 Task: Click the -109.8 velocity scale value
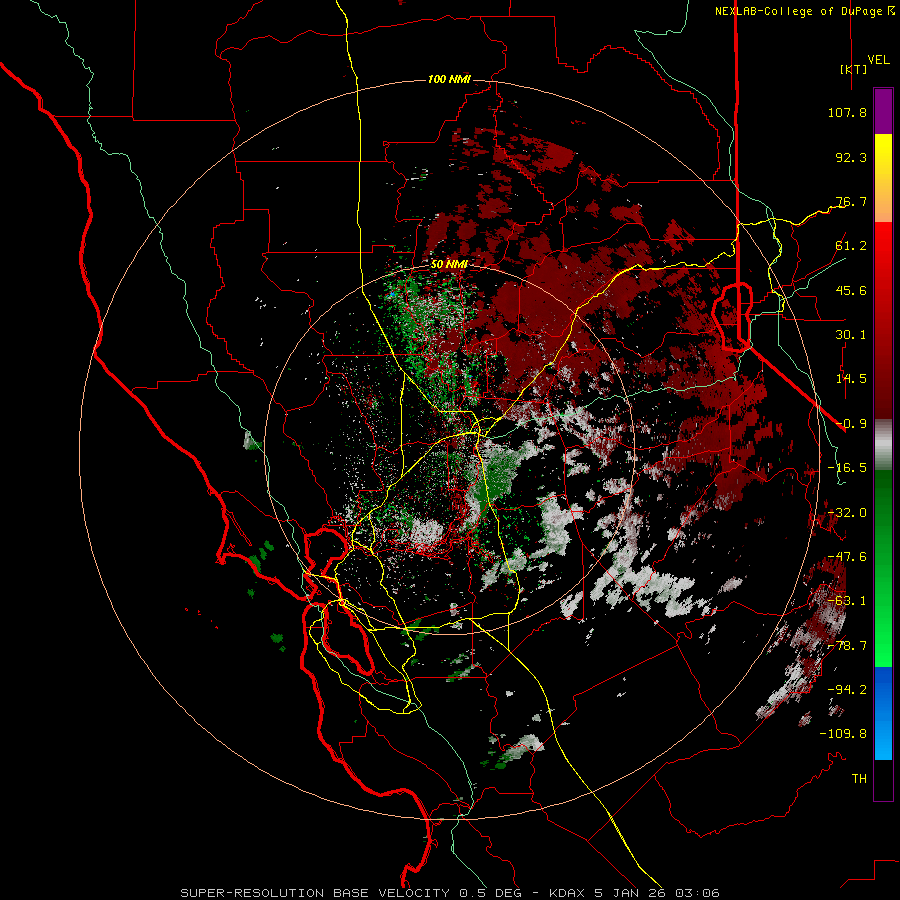[843, 734]
